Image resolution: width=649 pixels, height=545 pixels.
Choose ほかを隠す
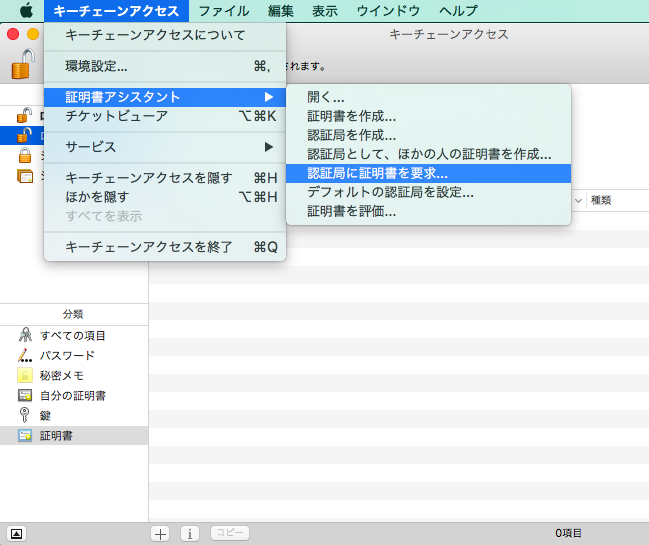pos(165,197)
